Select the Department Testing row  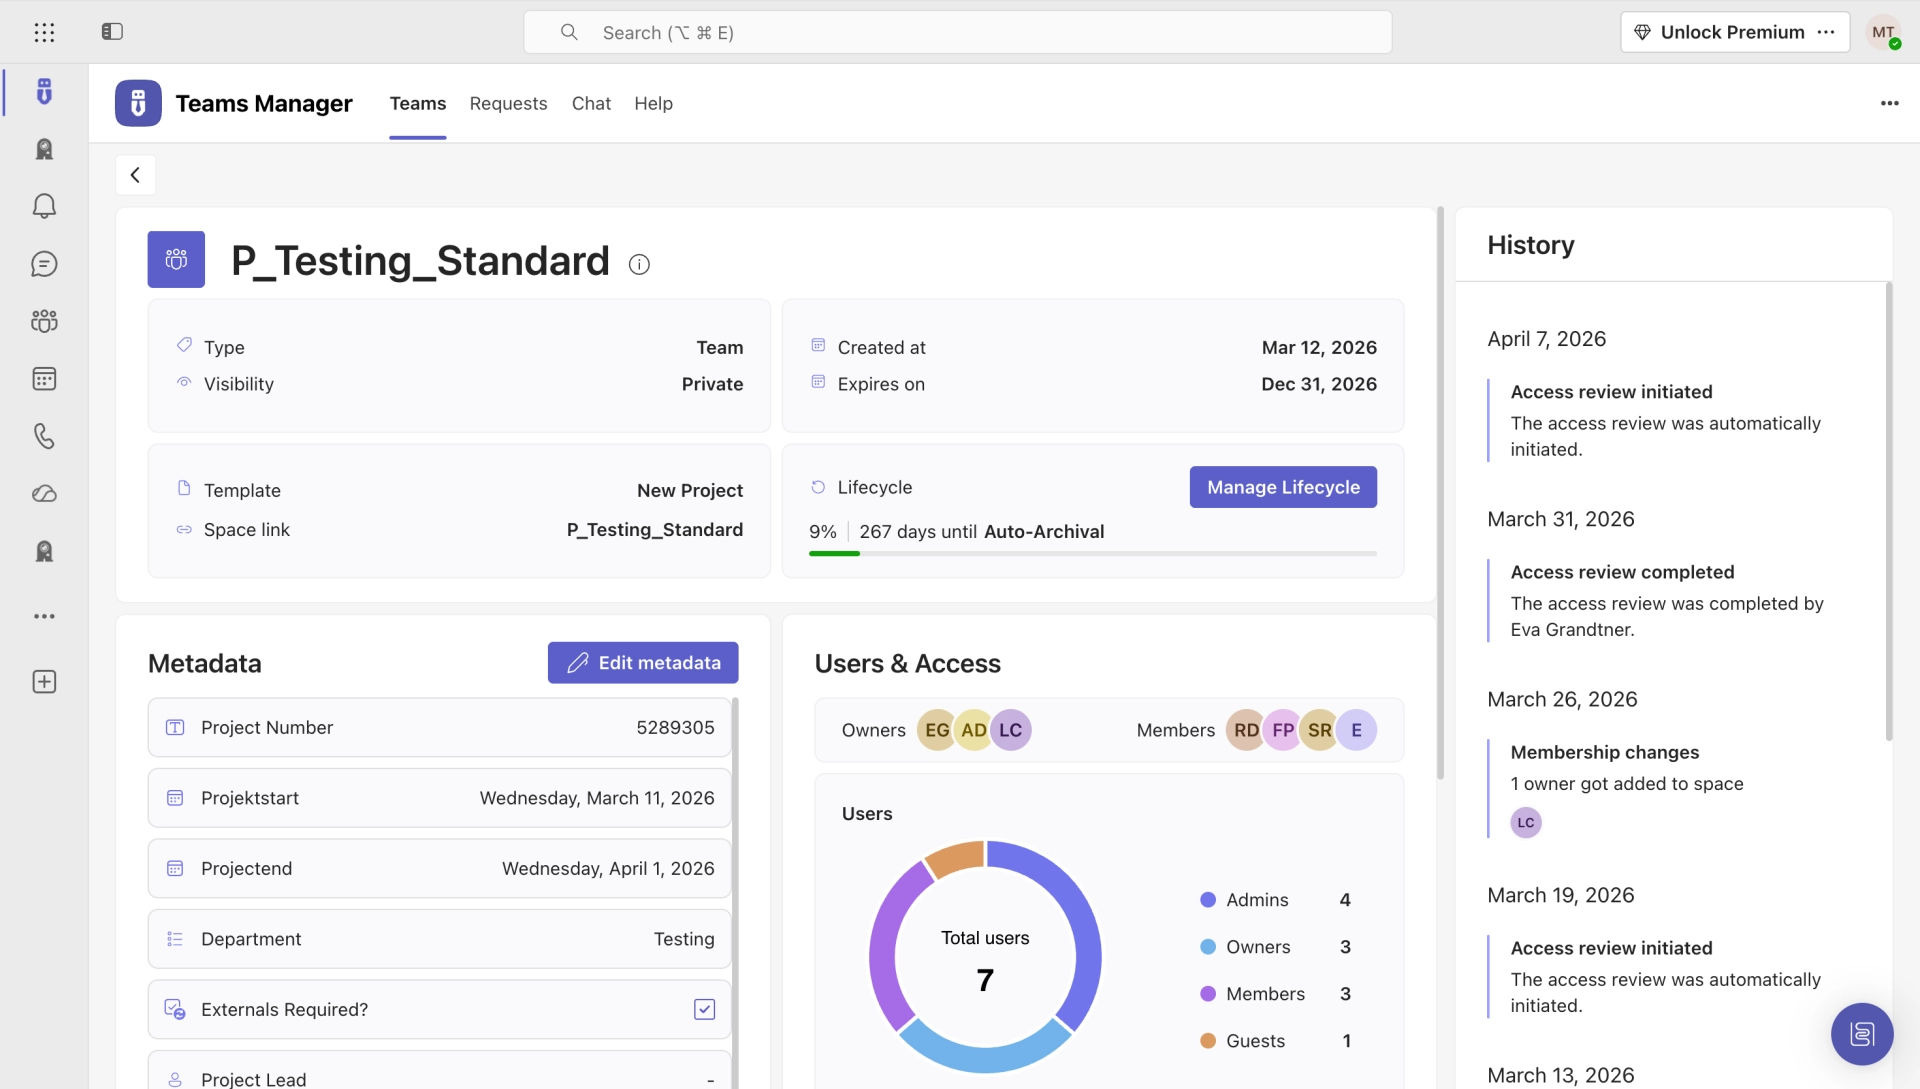pos(439,939)
